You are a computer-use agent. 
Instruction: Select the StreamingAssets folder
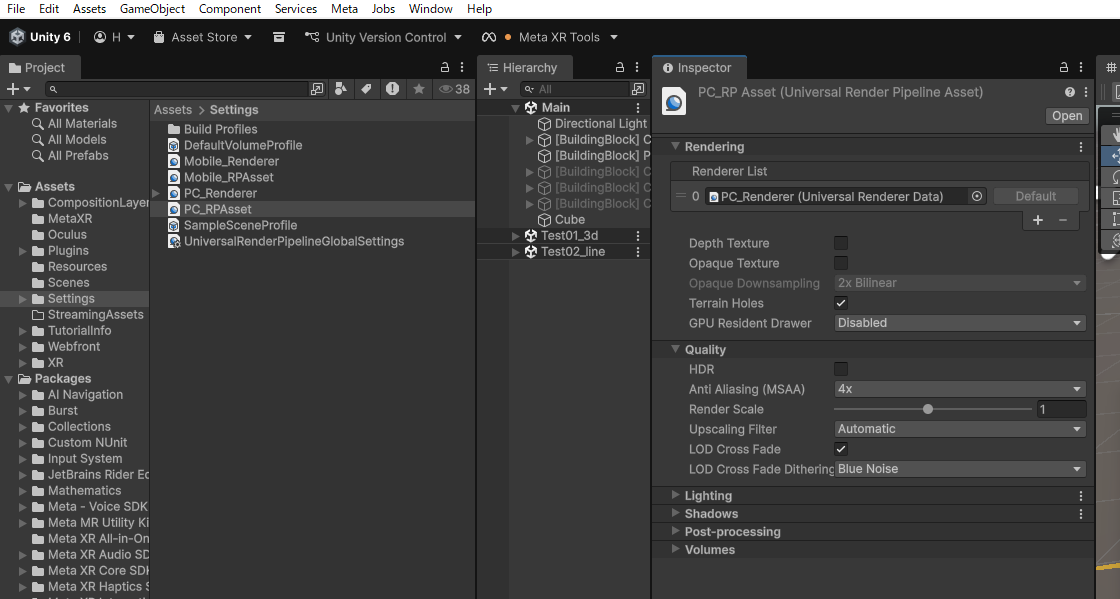point(95,315)
